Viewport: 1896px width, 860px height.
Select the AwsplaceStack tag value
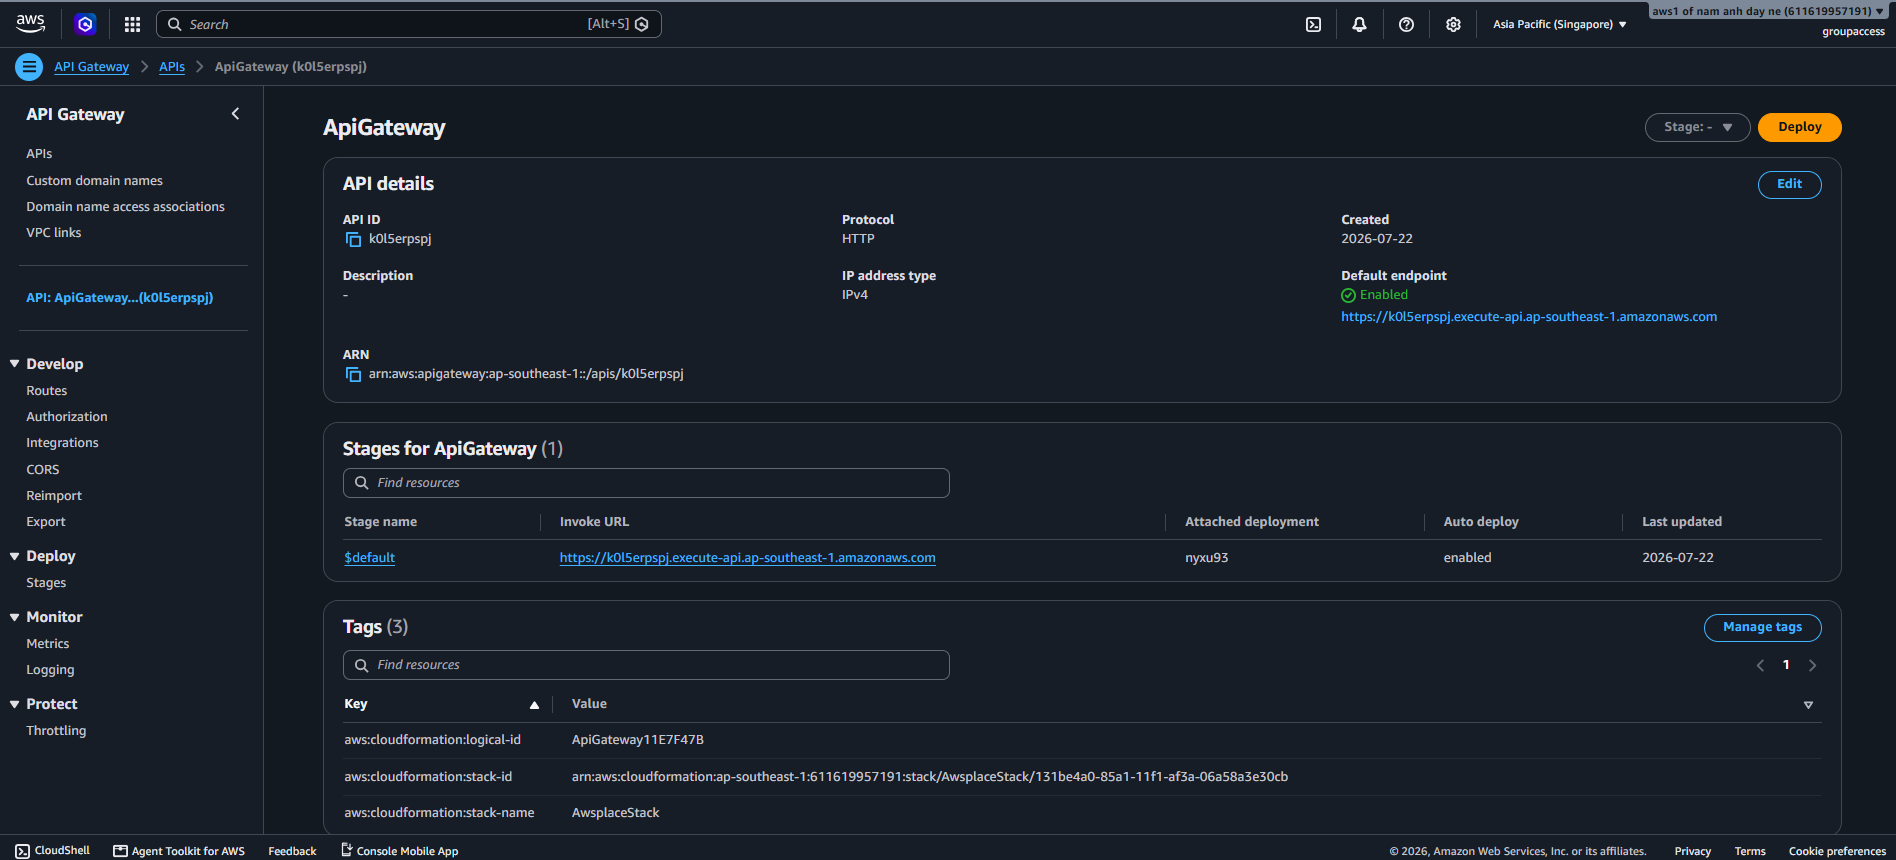click(616, 813)
